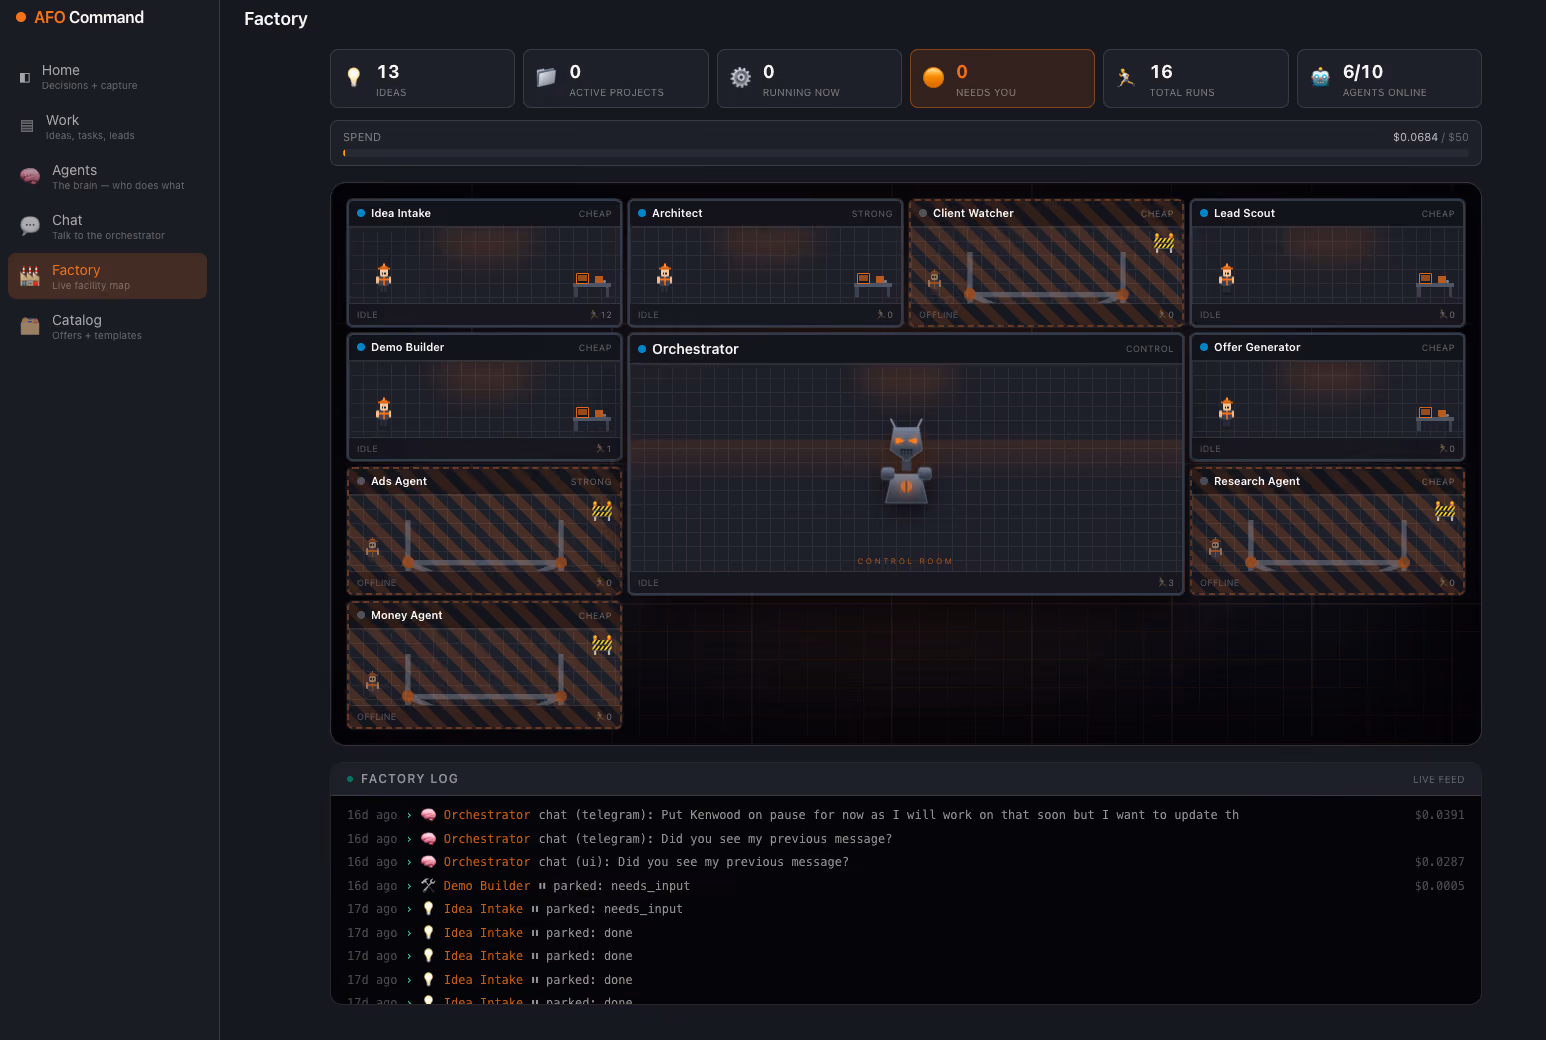Click the Catalog box icon
The width and height of the screenshot is (1546, 1040).
[30, 326]
